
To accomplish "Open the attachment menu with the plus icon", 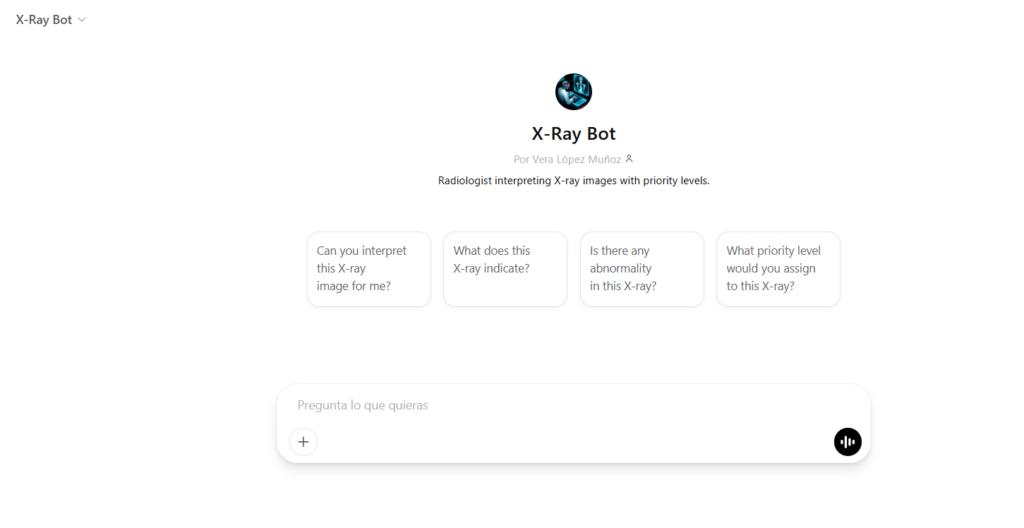I will tap(304, 442).
